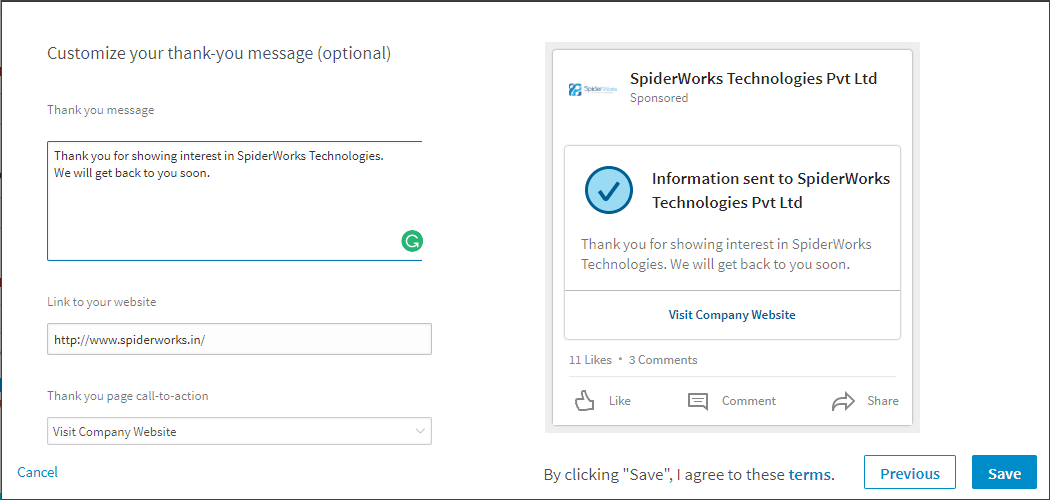Click the green Grammarly icon in message box
Screen dimensions: 1050x500
point(412,240)
